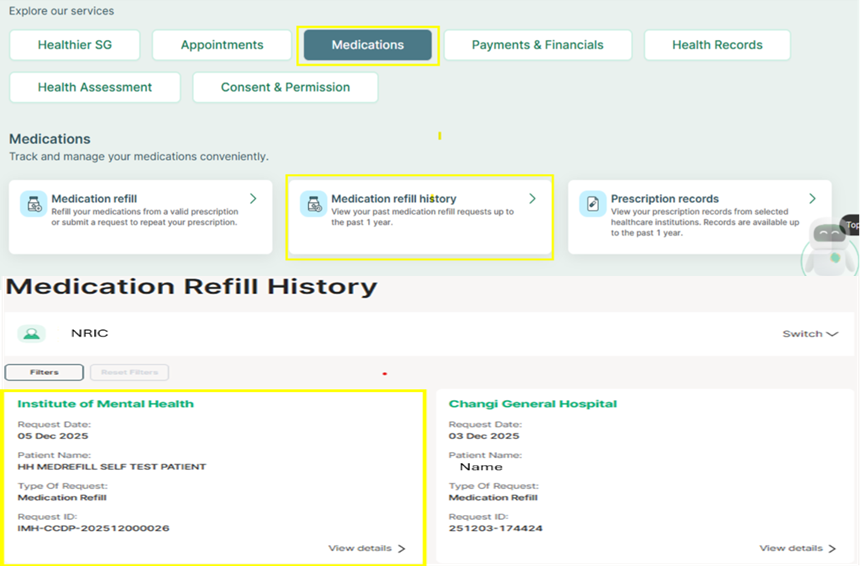
Task: Open Changi General Hospital record title
Action: click(532, 404)
